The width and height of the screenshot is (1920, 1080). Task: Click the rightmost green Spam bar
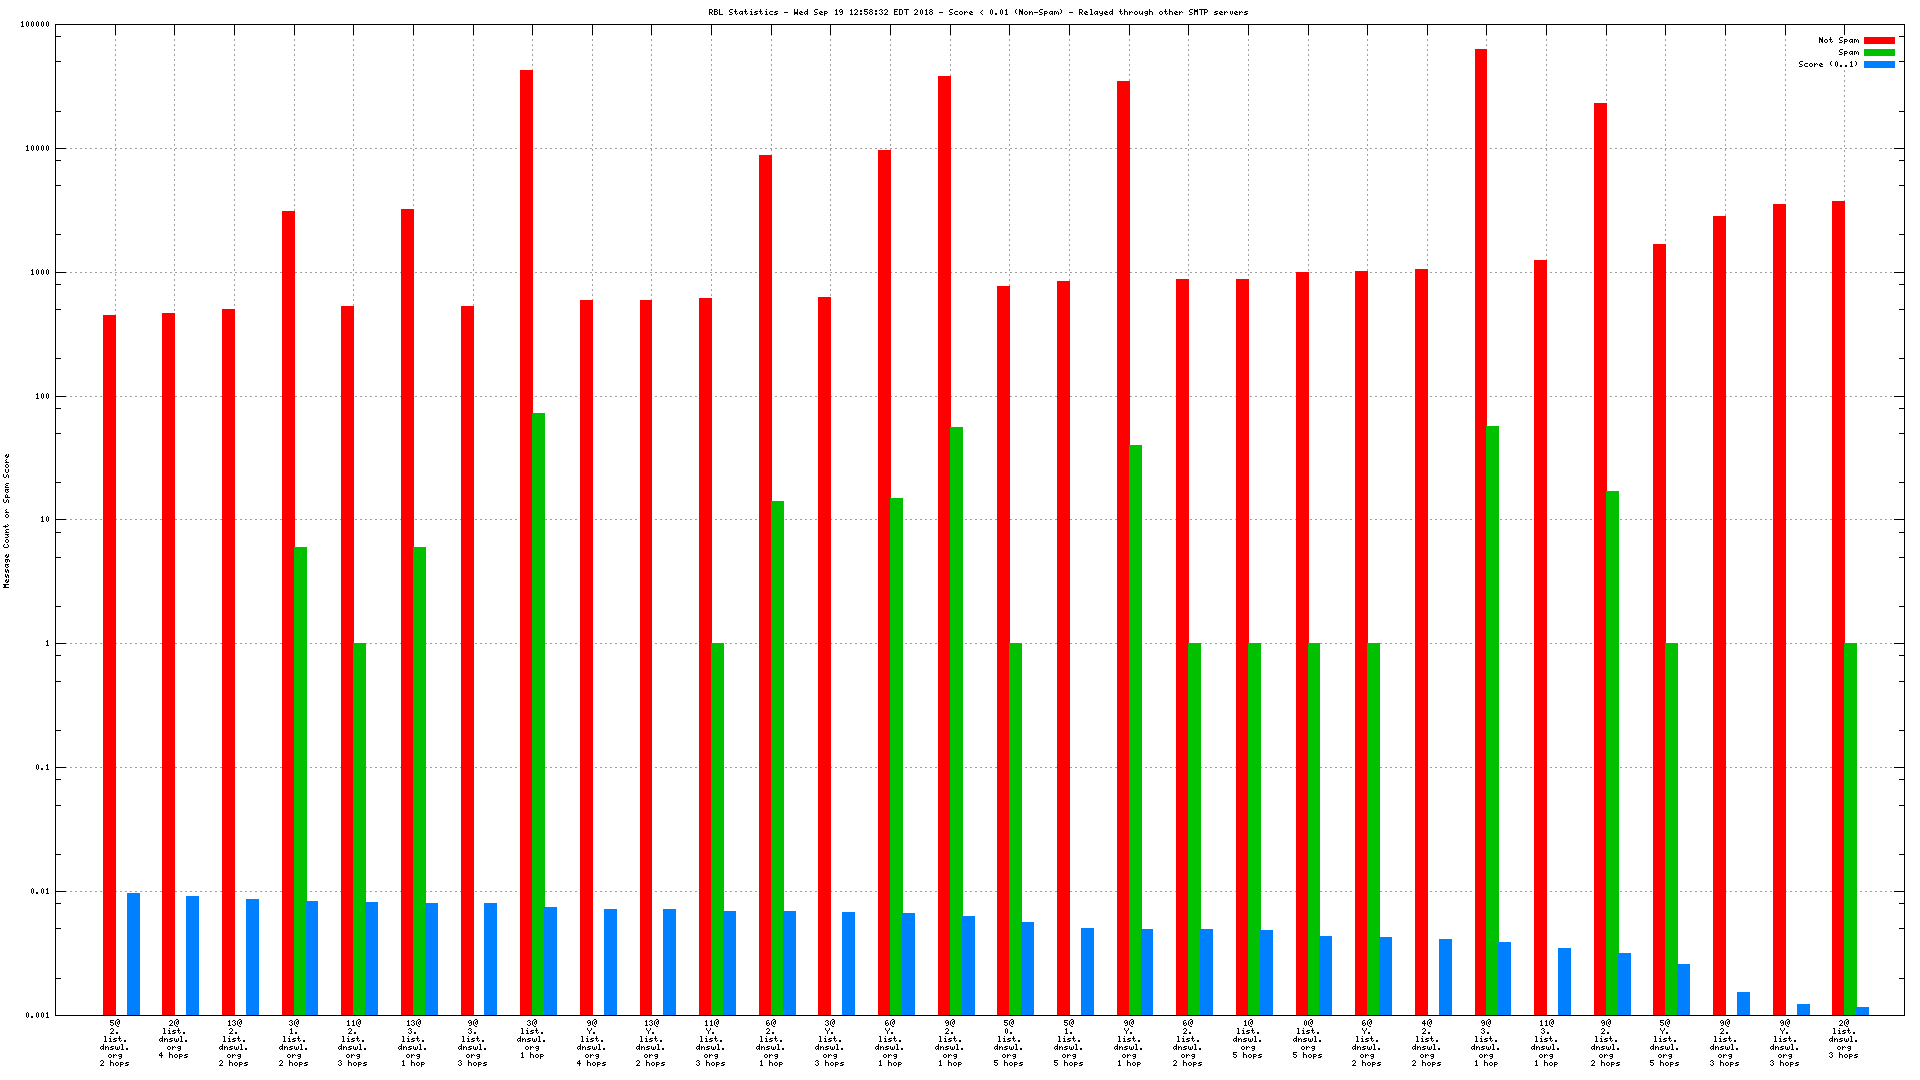(x=1850, y=828)
